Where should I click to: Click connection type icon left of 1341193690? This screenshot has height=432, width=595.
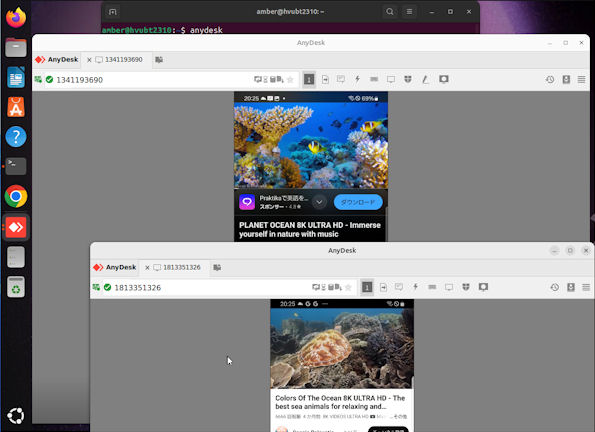pos(38,79)
